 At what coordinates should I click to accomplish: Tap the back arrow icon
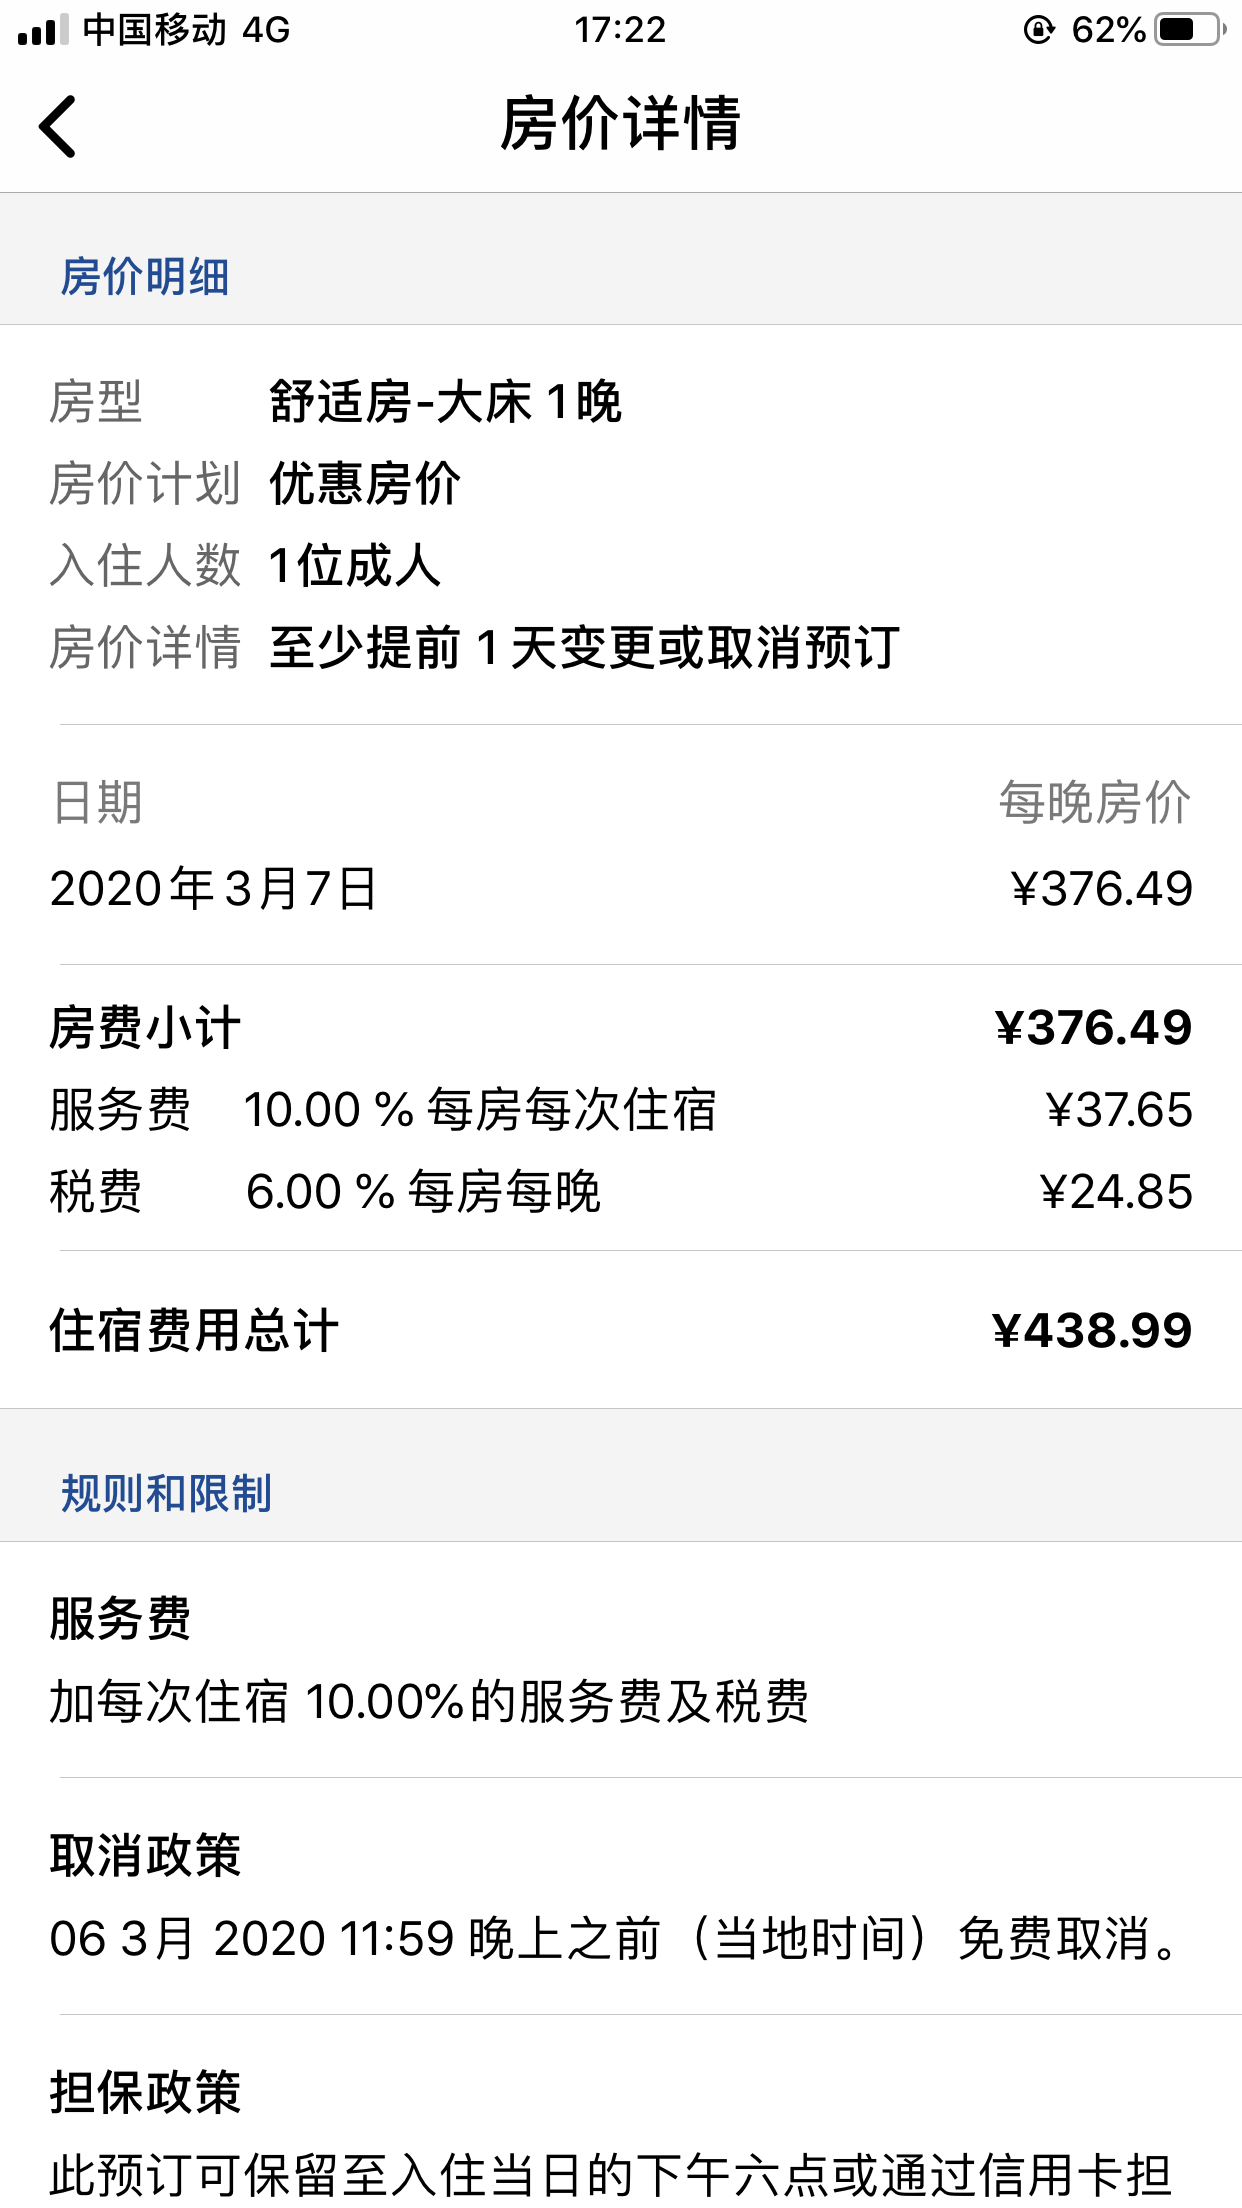coord(58,126)
